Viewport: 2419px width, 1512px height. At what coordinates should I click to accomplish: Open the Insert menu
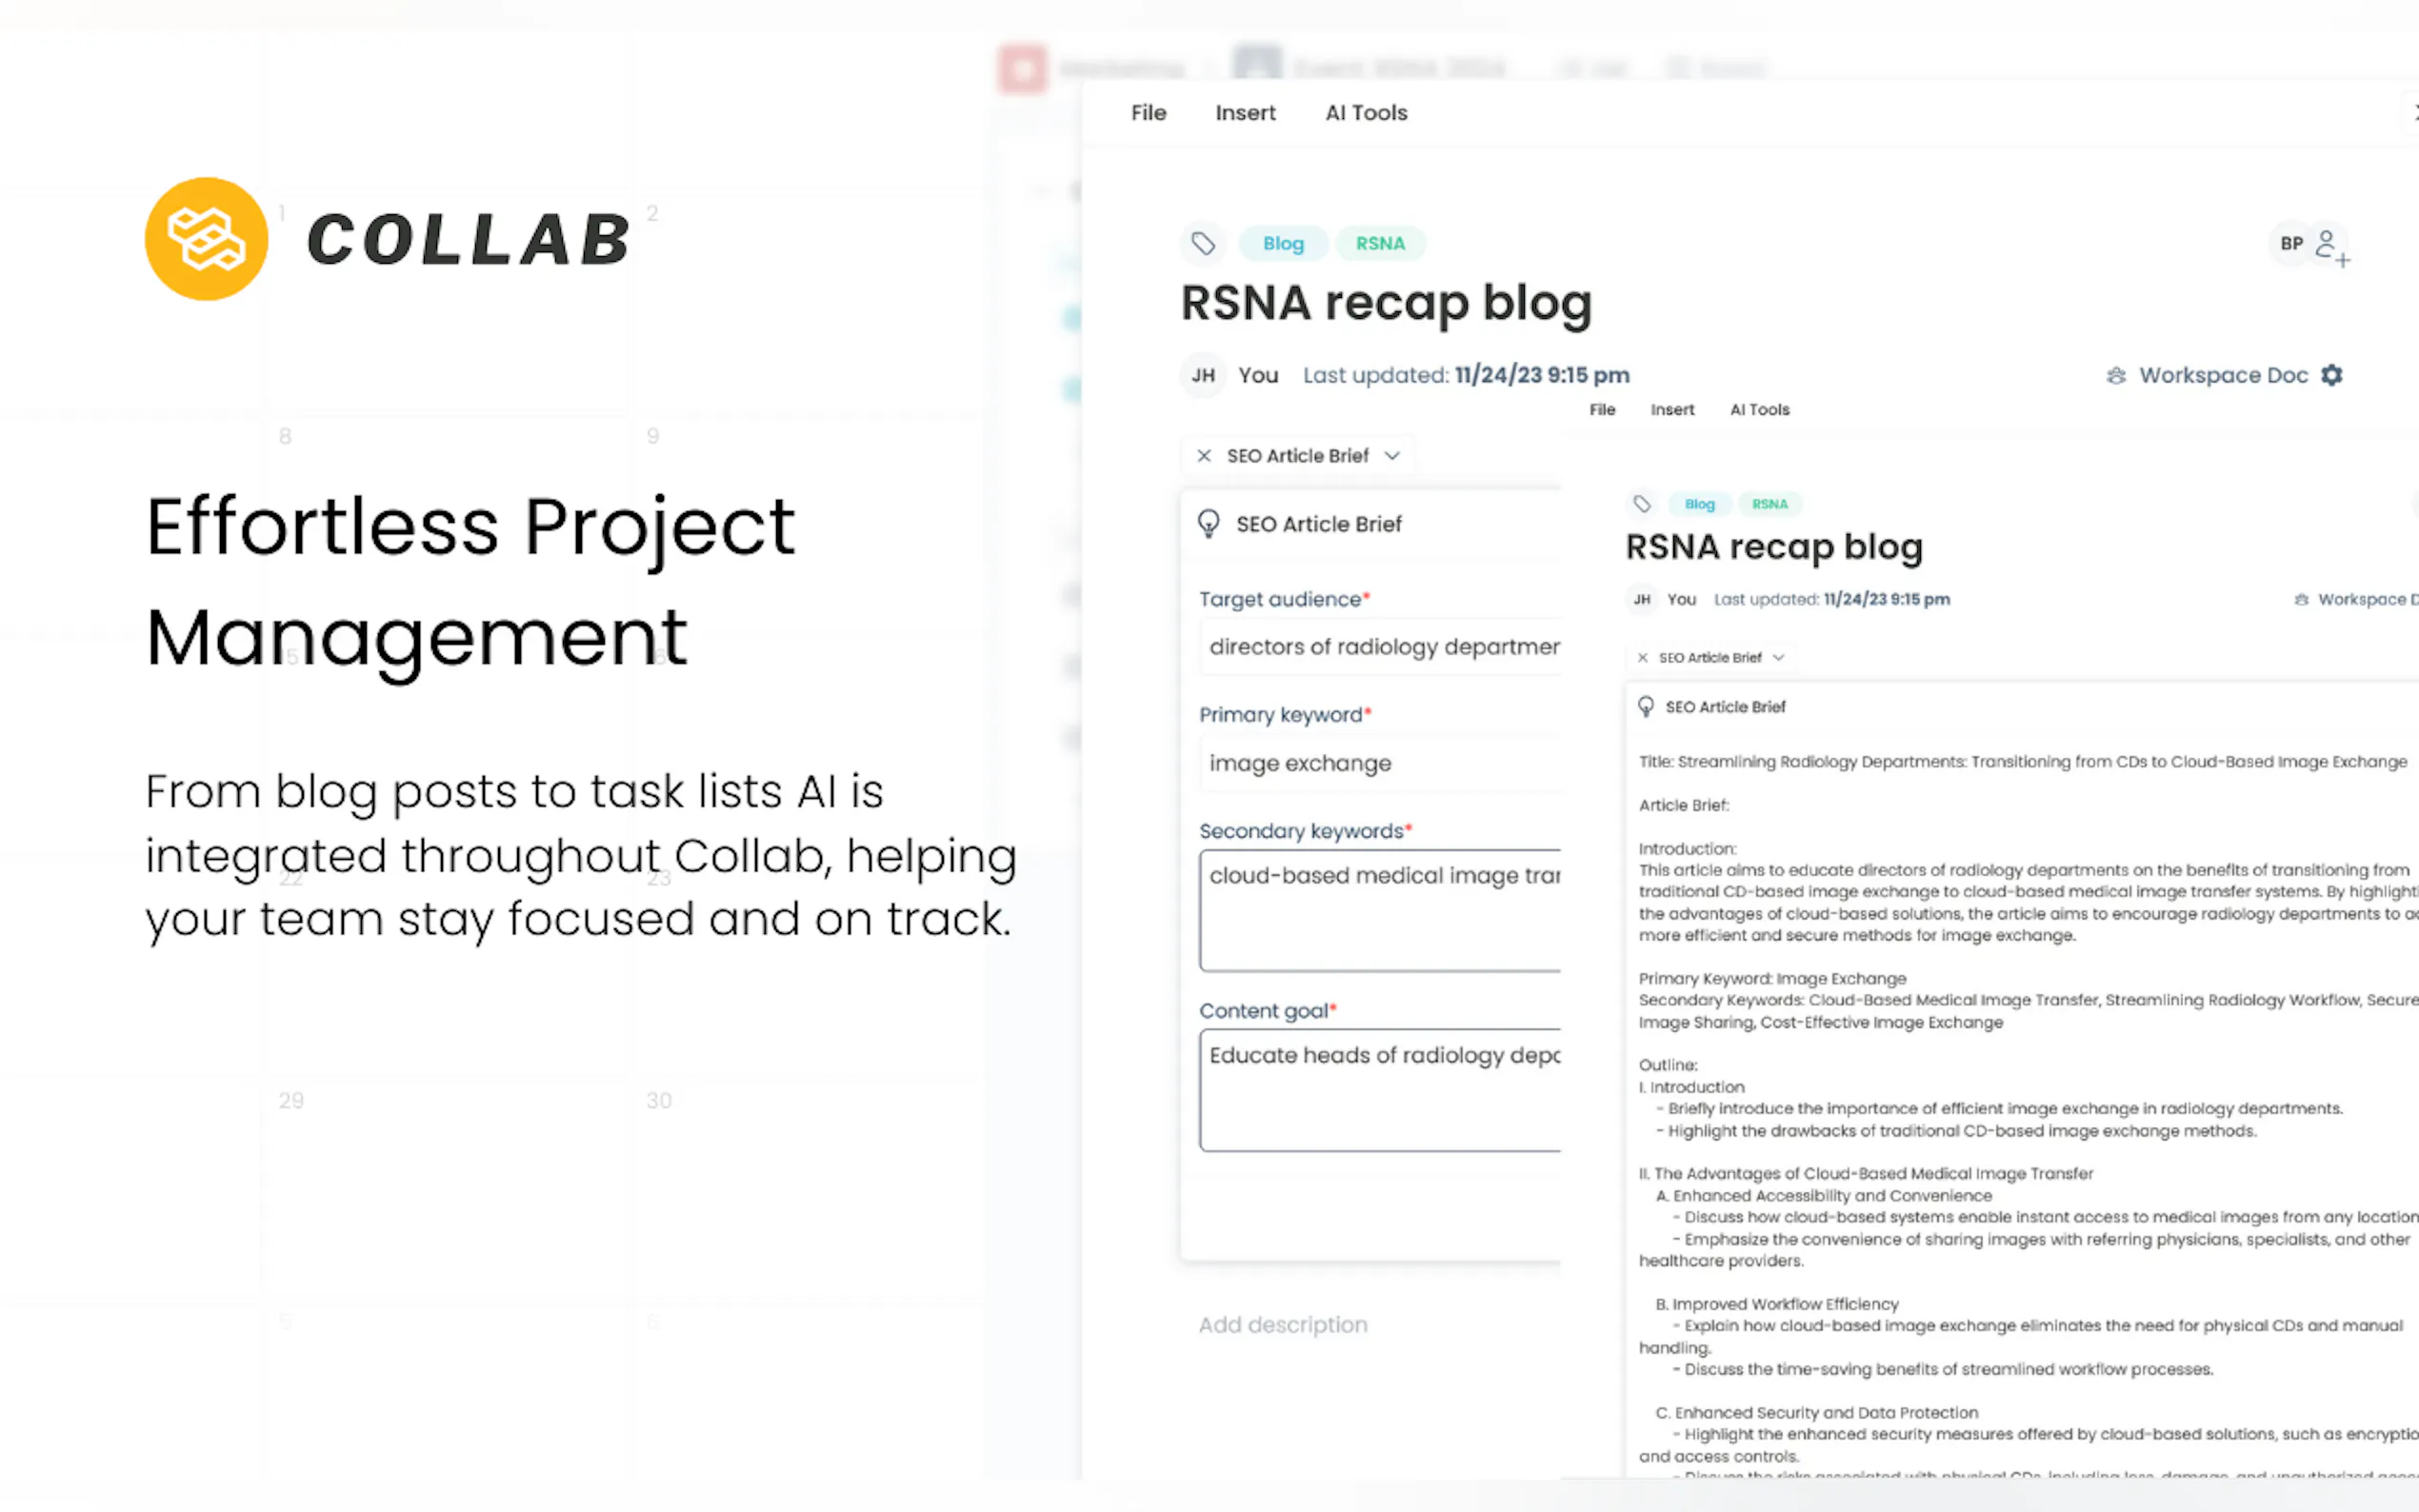coord(1245,113)
